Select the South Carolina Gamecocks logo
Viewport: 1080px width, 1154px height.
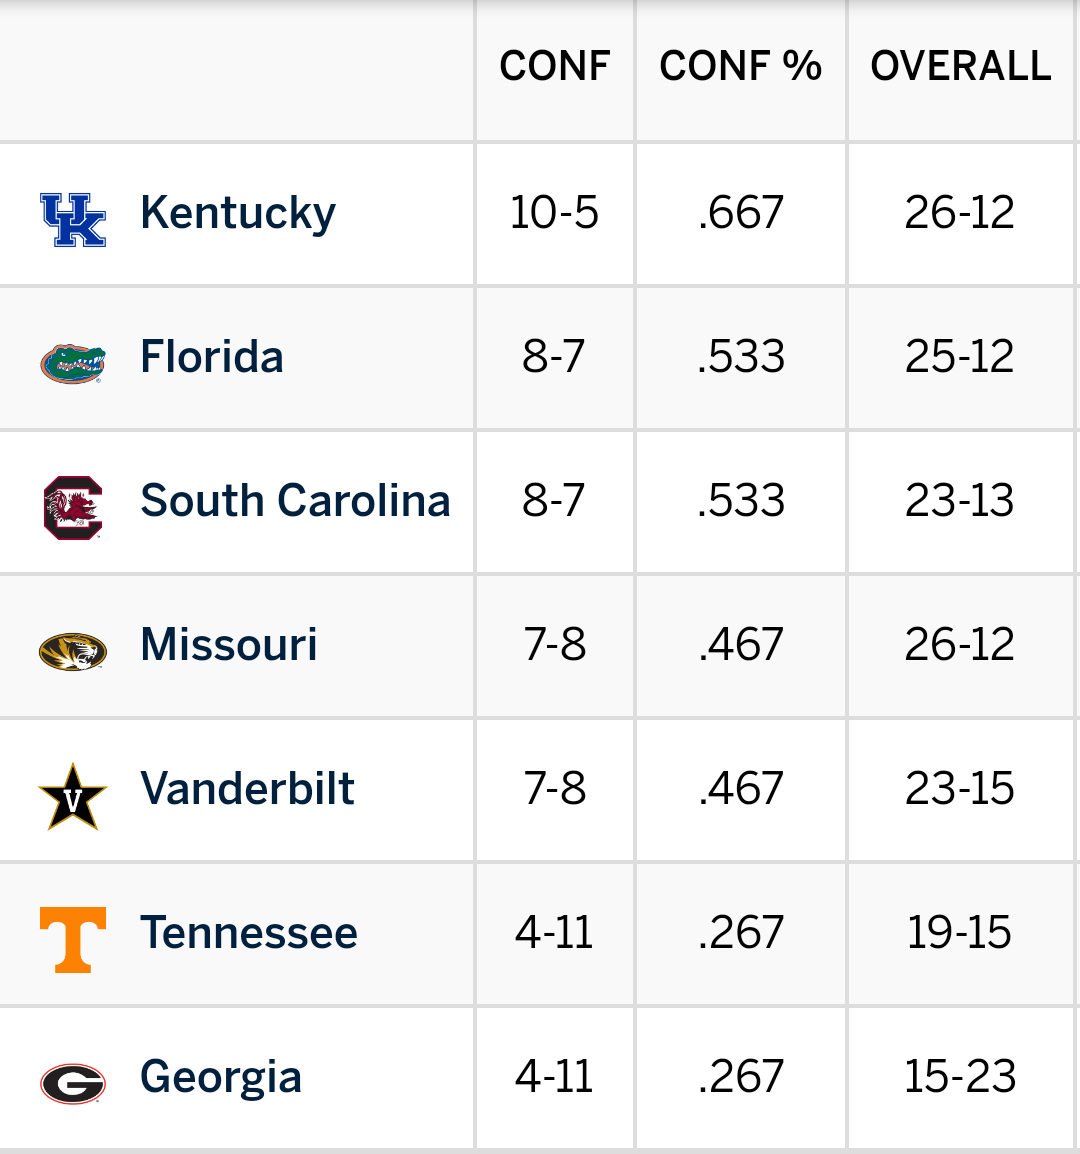tap(73, 507)
